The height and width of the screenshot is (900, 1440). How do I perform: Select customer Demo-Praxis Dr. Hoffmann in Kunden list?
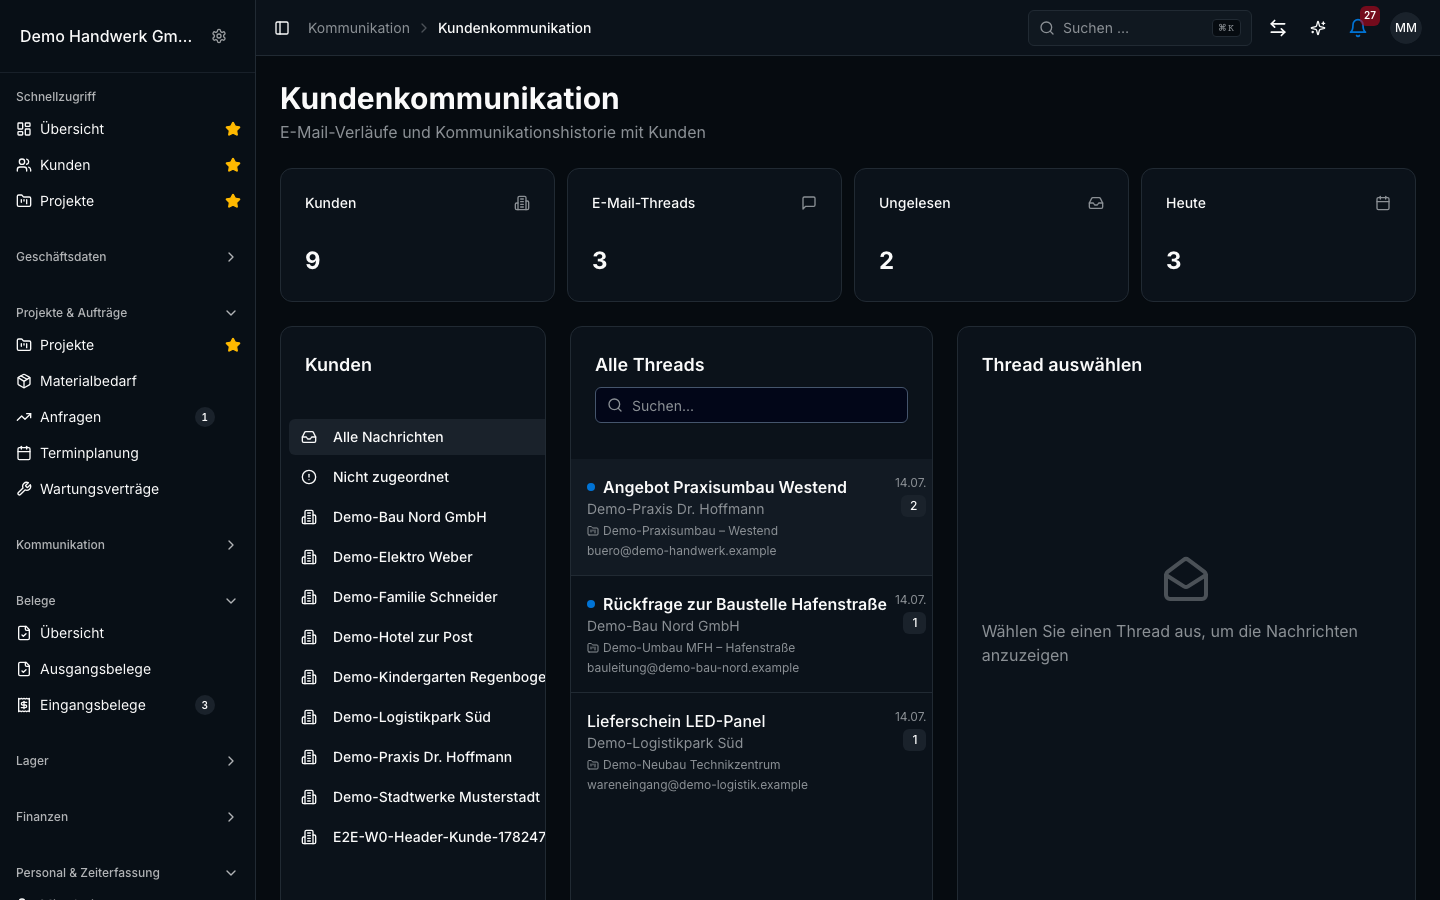417,757
